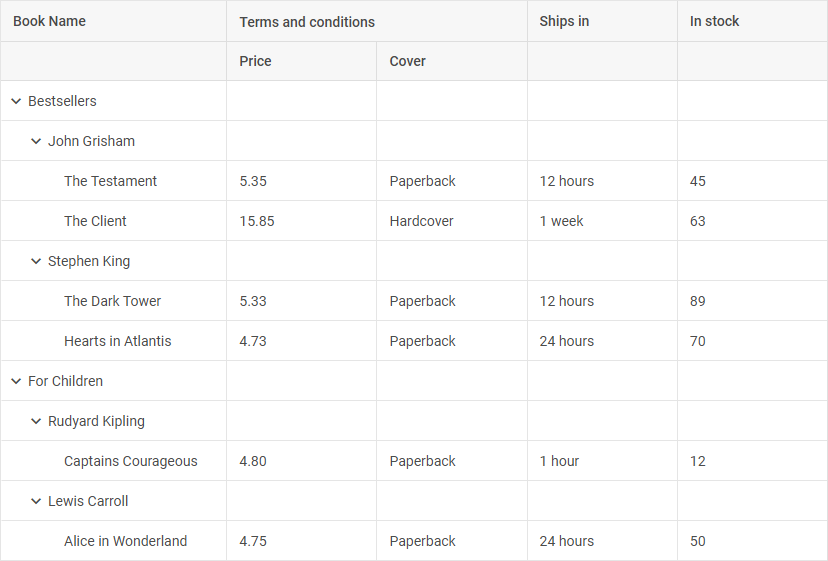This screenshot has width=828, height=561.
Task: Click the Hardcover cover cell
Action: point(422,221)
